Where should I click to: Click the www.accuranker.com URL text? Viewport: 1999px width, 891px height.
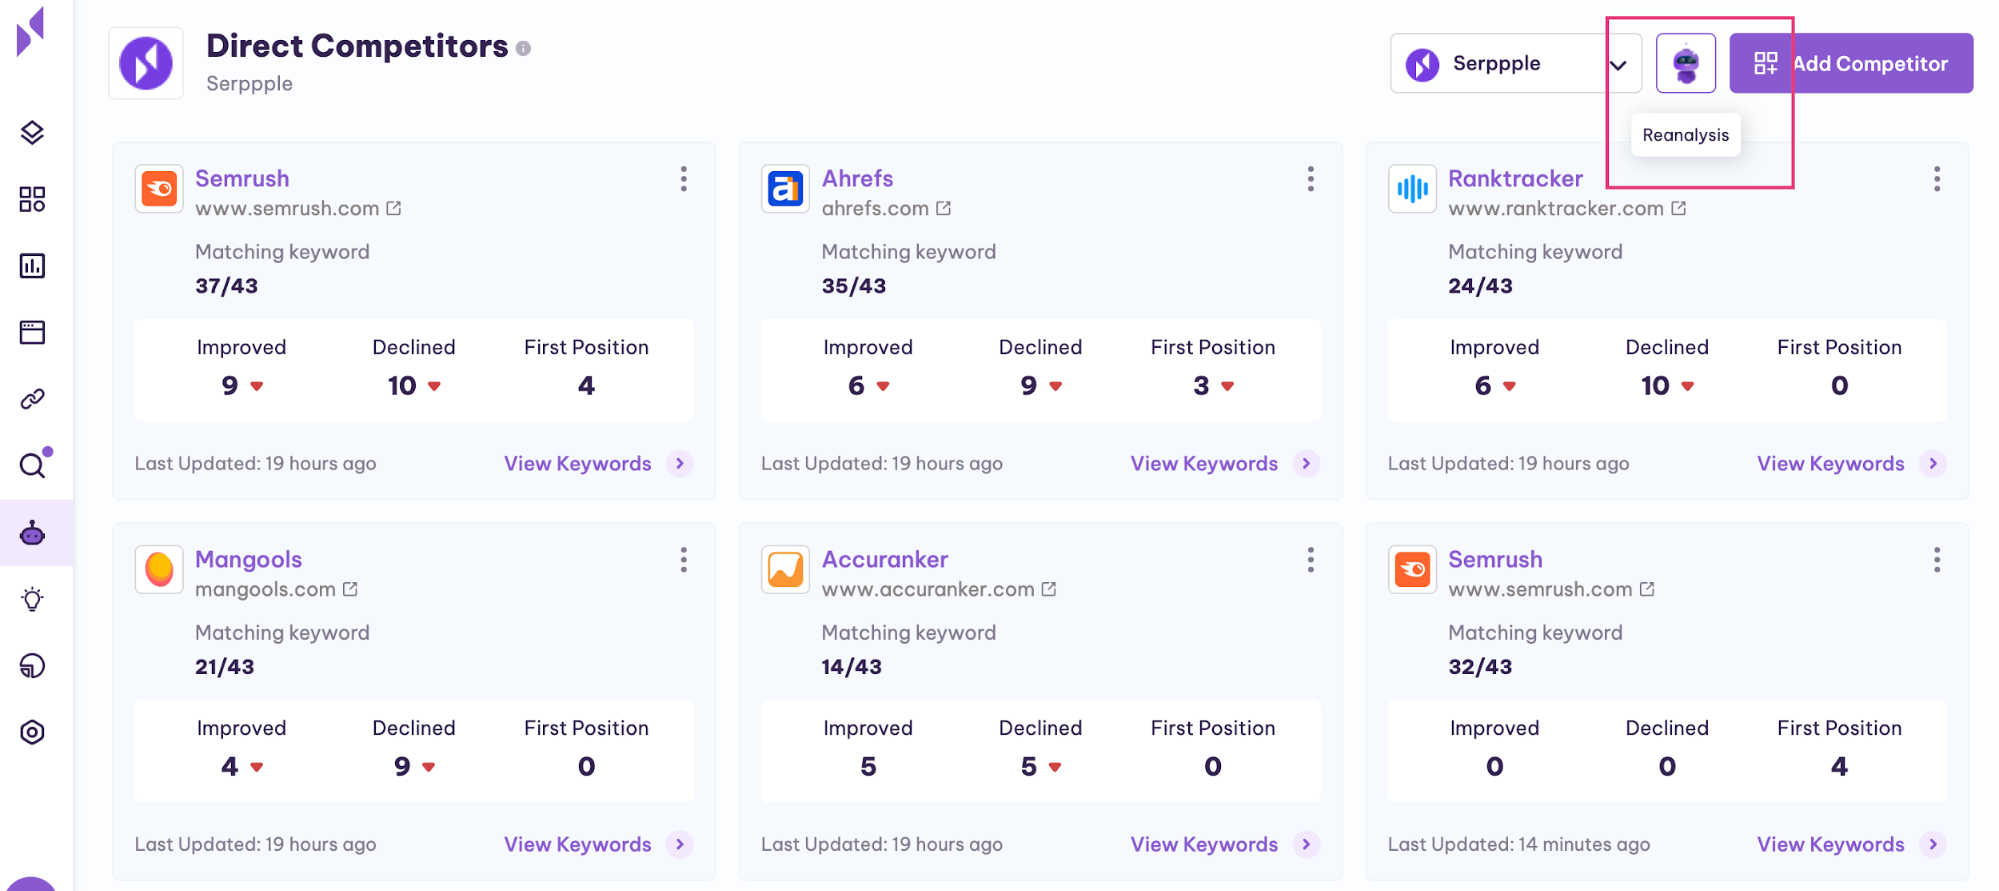[x=928, y=589]
